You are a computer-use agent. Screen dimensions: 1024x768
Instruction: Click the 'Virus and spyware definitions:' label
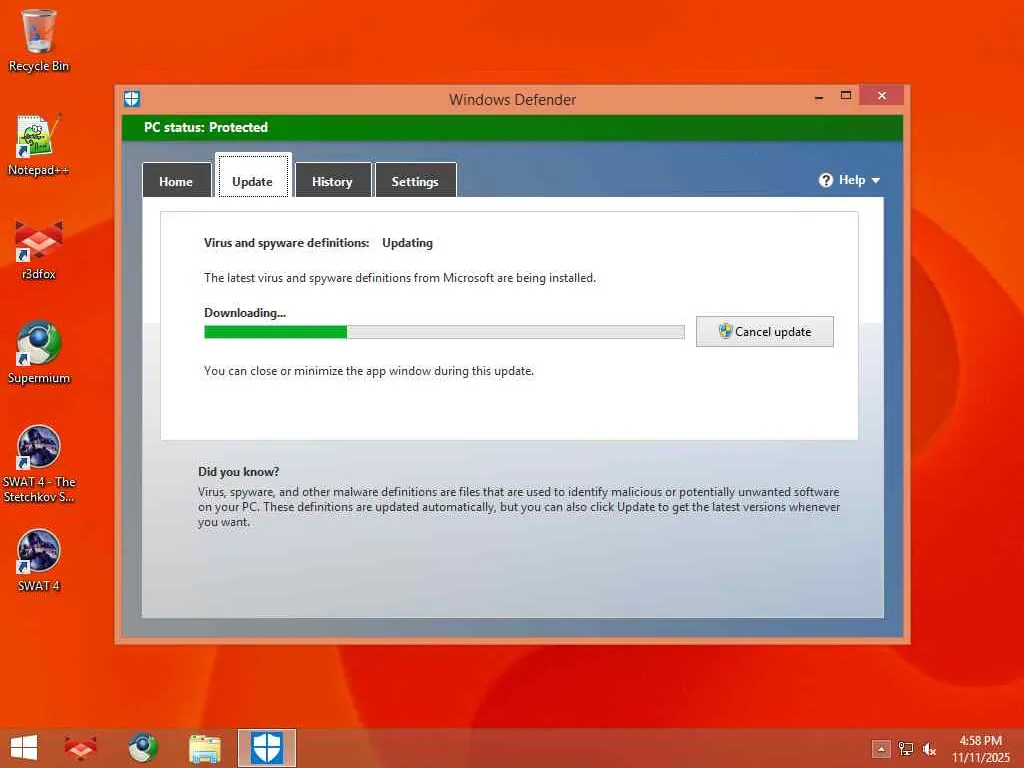(x=287, y=243)
